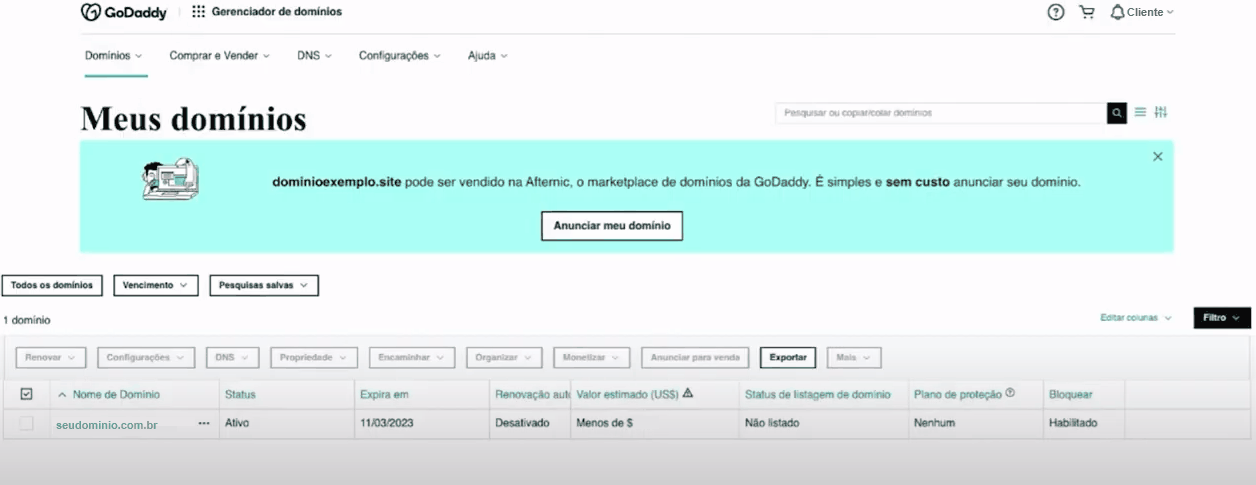Click the black search magnifier button
The width and height of the screenshot is (1256, 485).
[1117, 113]
